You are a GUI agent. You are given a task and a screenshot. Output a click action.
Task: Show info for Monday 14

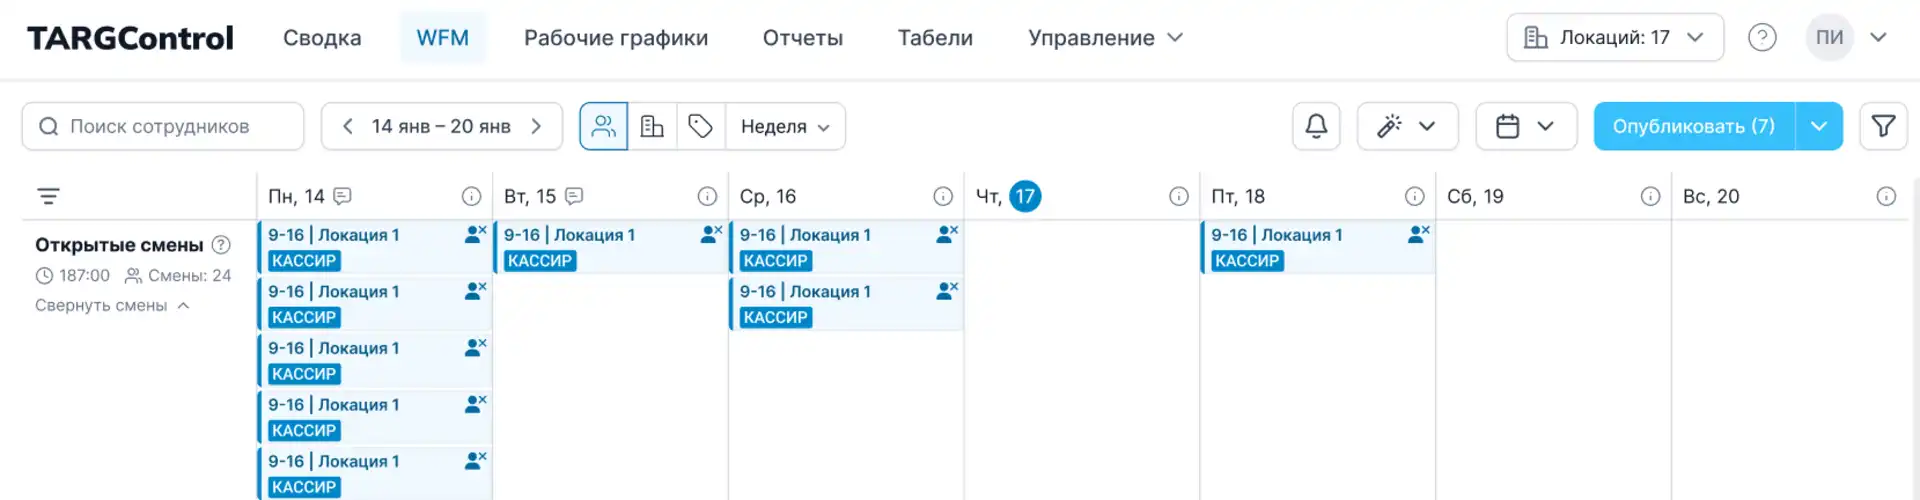click(471, 196)
